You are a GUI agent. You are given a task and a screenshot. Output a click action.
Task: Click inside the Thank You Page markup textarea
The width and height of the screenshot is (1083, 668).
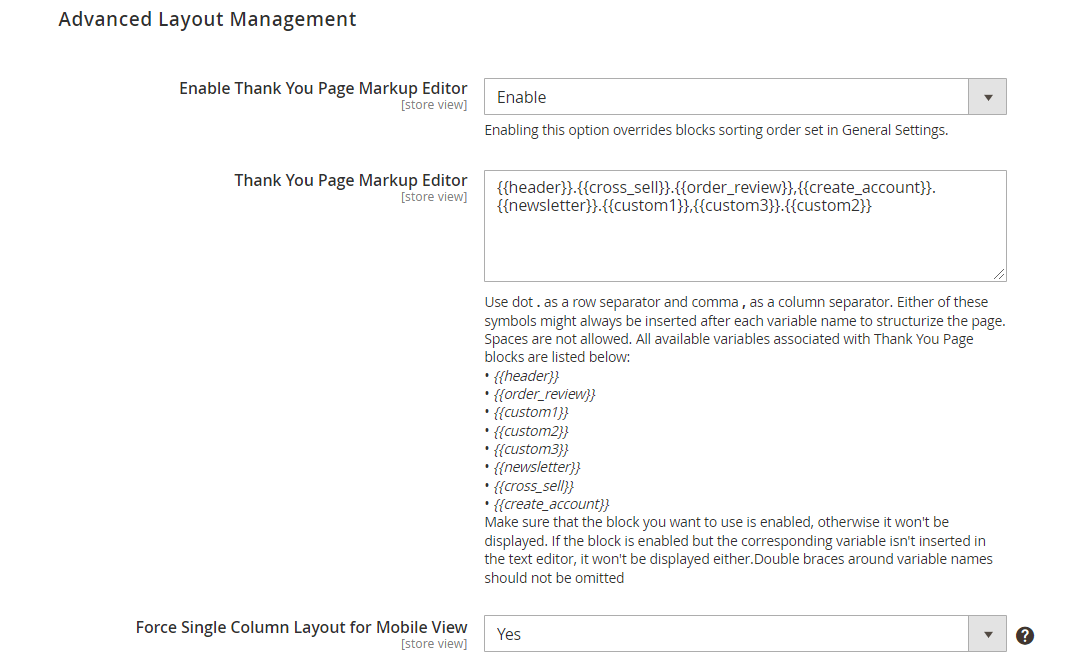coord(745,226)
